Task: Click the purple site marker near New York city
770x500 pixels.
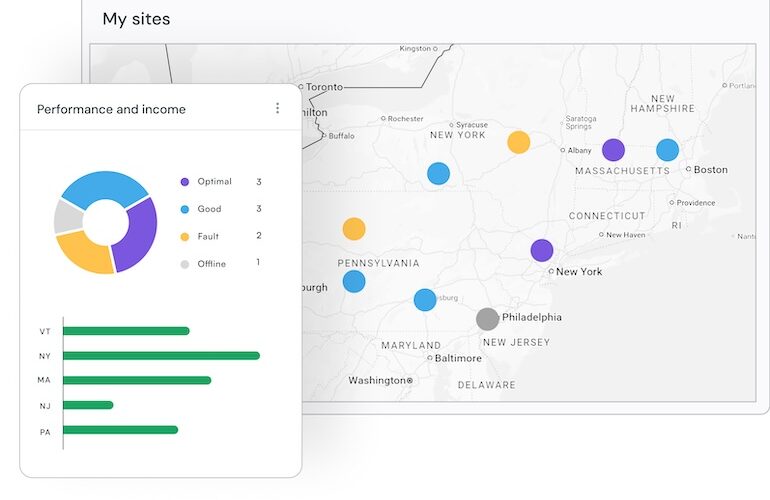Action: pos(542,250)
